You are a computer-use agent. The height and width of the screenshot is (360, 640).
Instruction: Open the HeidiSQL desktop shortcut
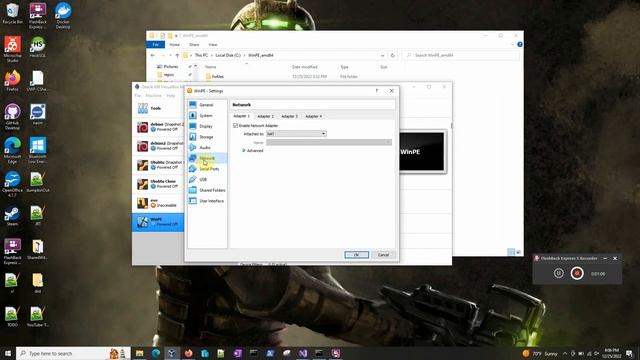pyautogui.click(x=38, y=48)
